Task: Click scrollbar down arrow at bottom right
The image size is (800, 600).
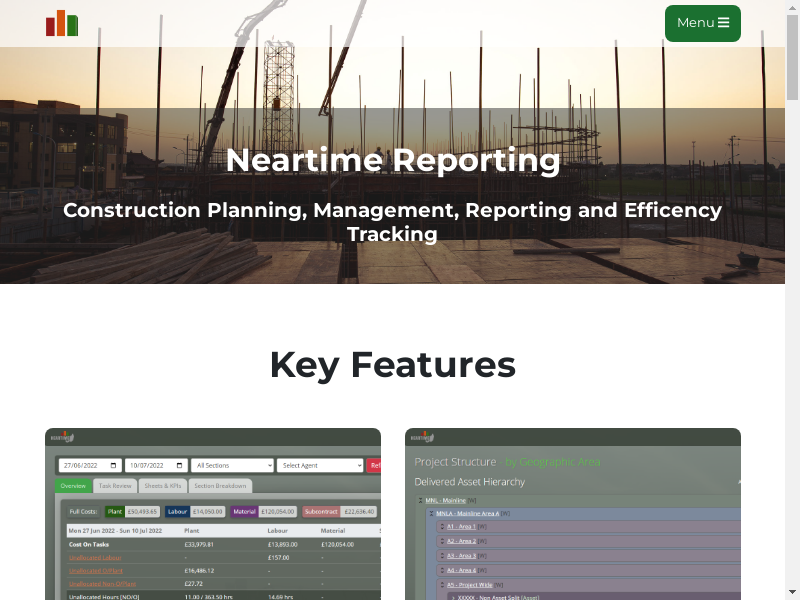Action: click(x=792, y=591)
